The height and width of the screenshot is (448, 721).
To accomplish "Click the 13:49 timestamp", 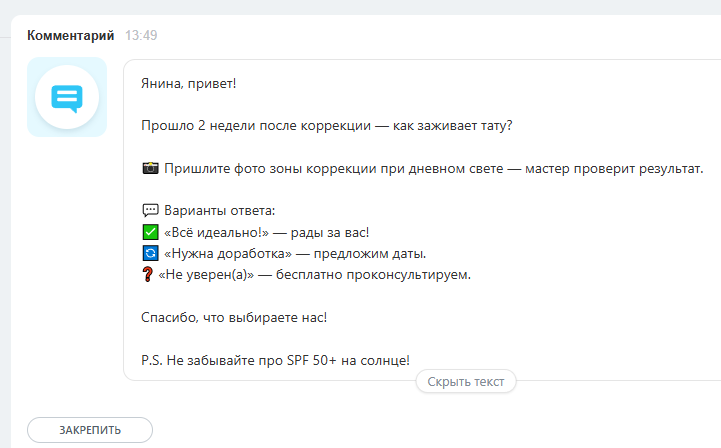I will [141, 35].
